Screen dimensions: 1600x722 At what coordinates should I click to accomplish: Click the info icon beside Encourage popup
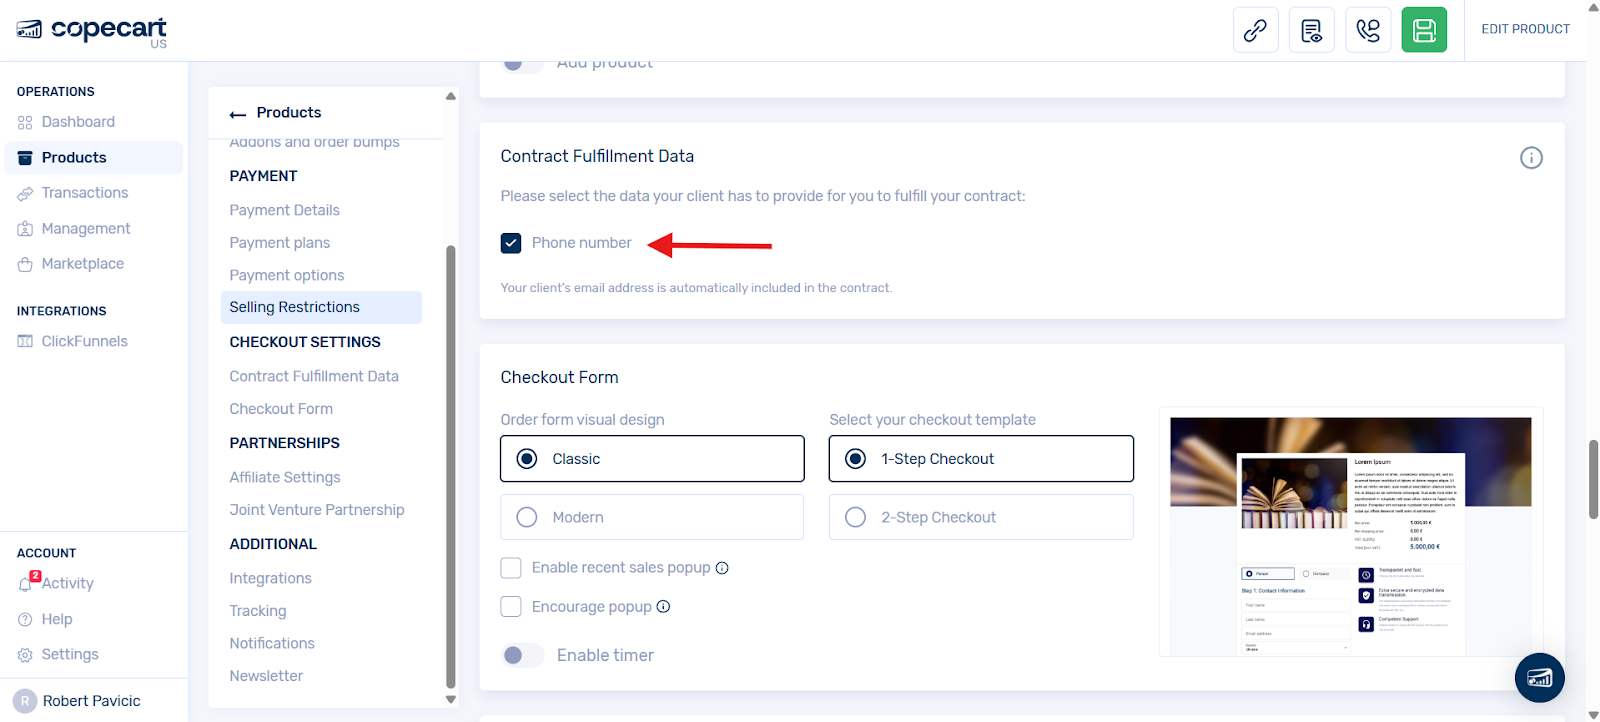click(x=663, y=607)
